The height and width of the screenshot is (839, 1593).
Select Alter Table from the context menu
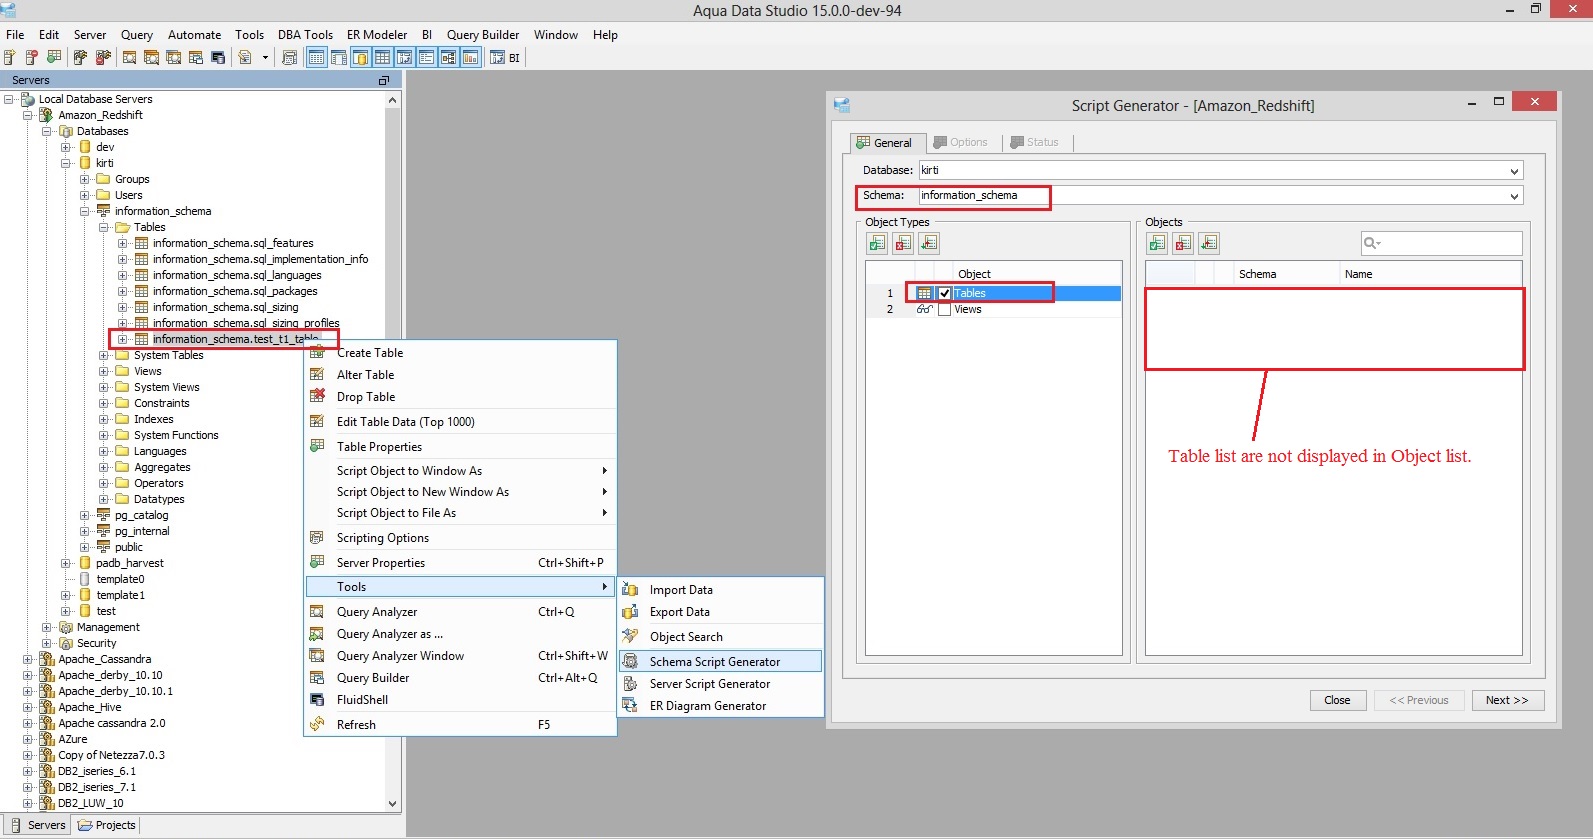point(460,374)
